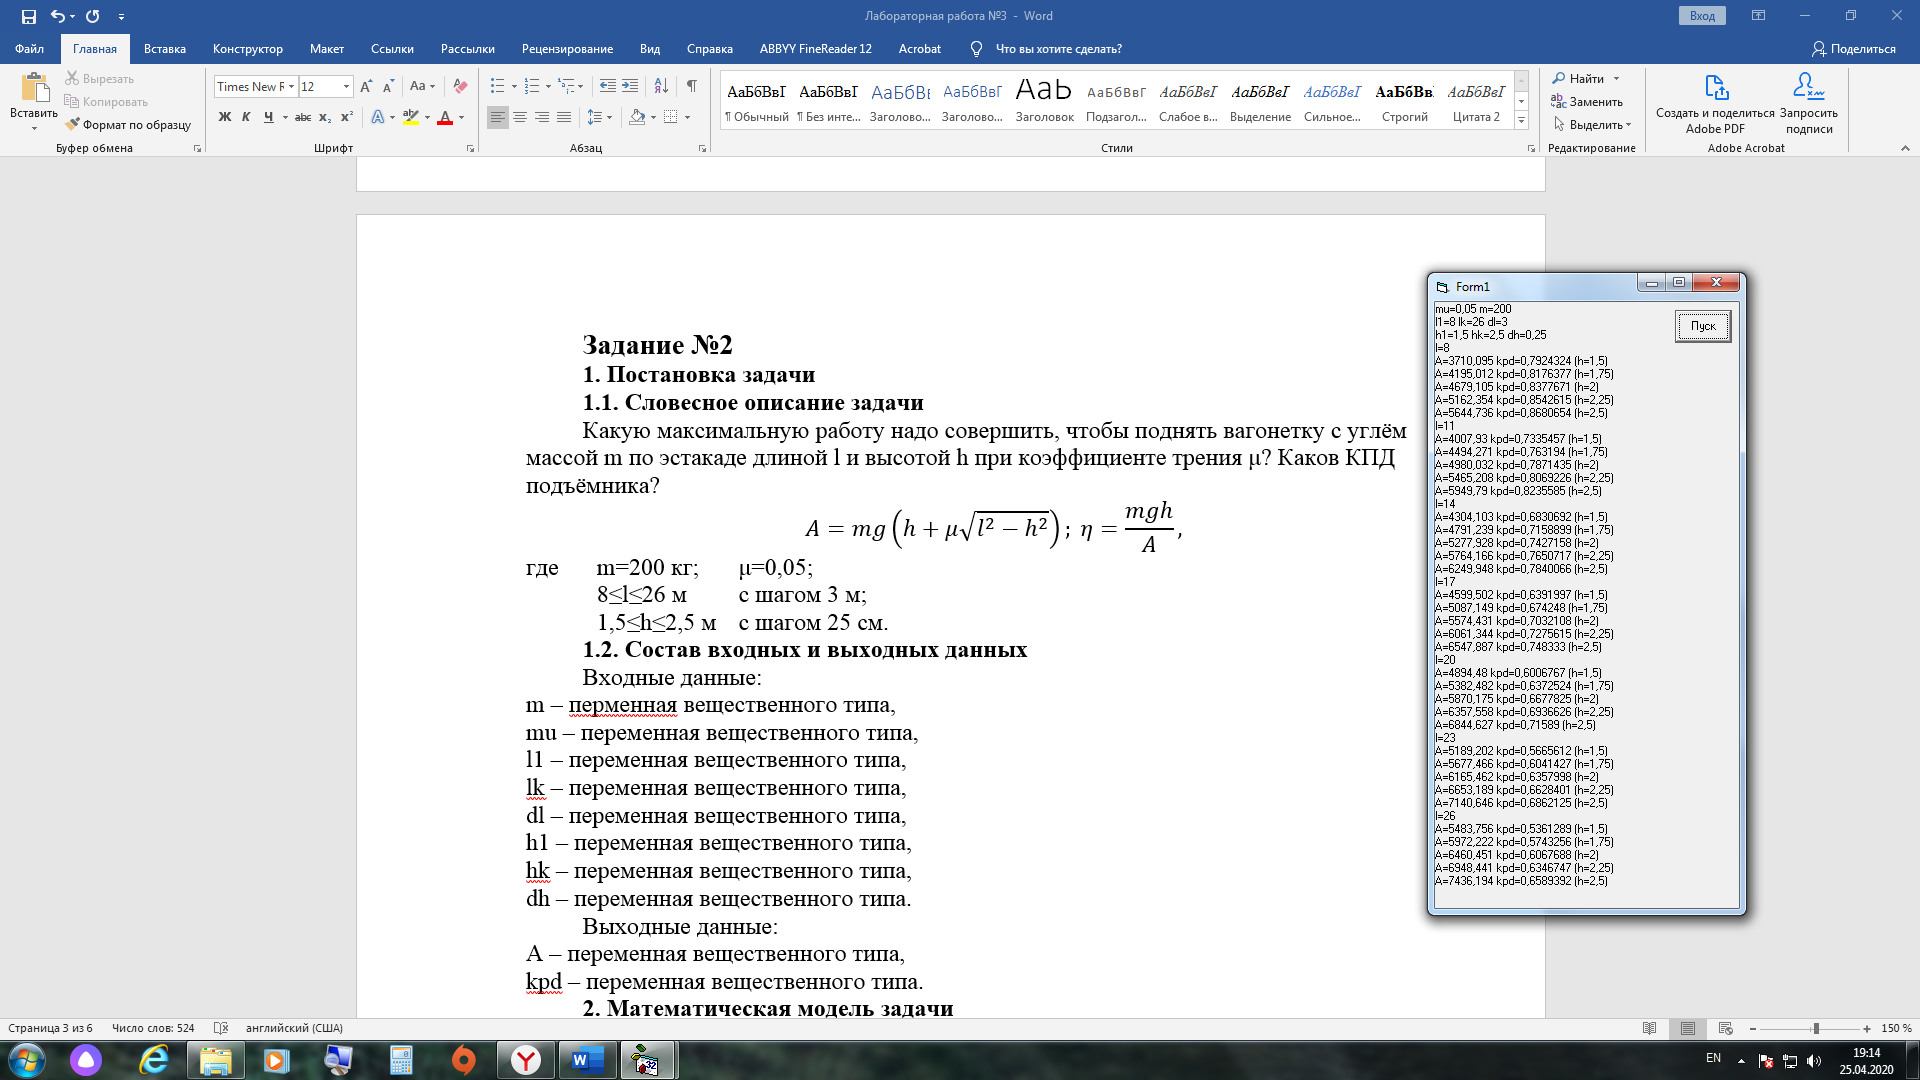Justify the paragraph text
1920x1080 pixels.
click(564, 117)
